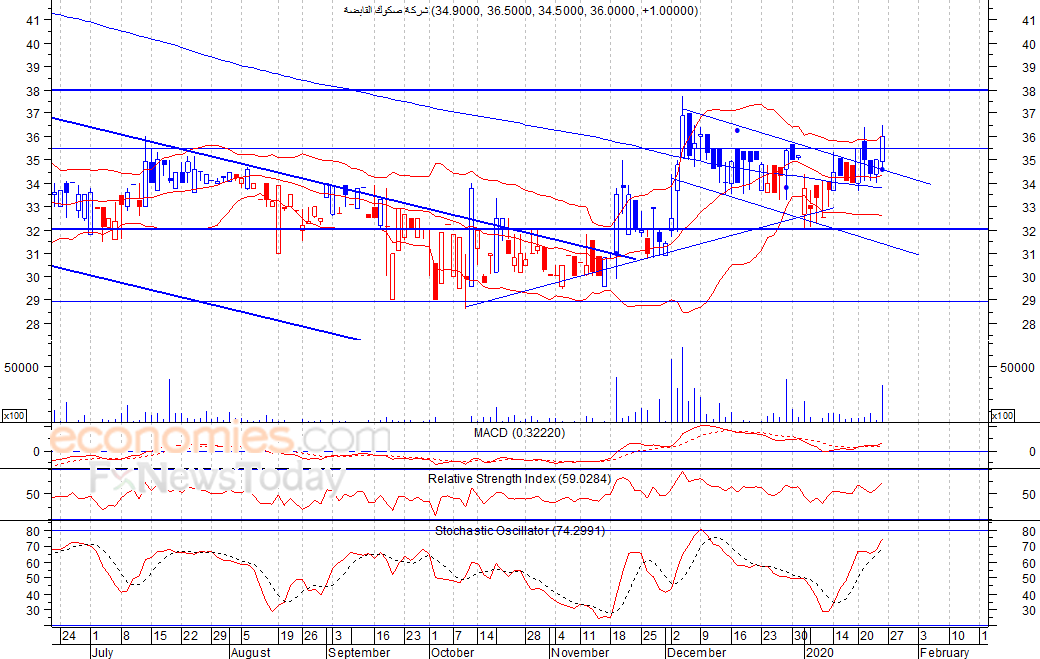Select the September month label
The width and height of the screenshot is (1040, 659).
(359, 652)
